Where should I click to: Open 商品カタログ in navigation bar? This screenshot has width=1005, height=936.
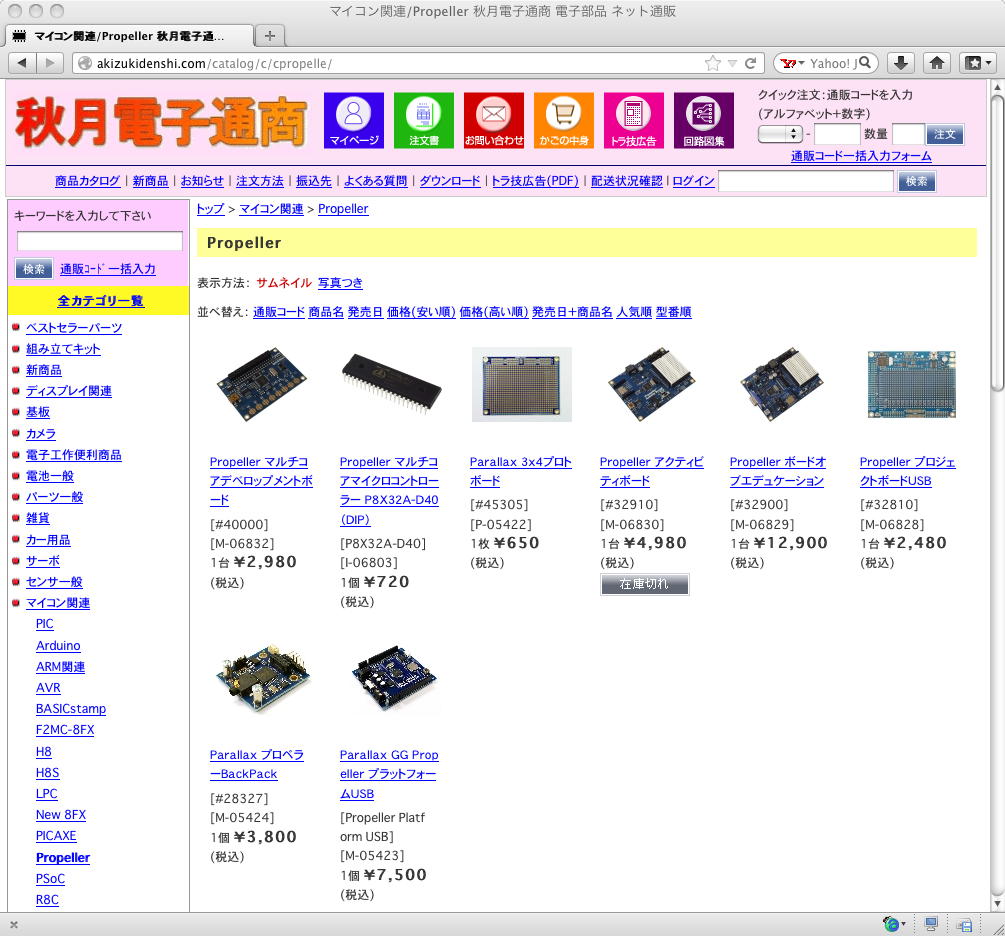[87, 181]
